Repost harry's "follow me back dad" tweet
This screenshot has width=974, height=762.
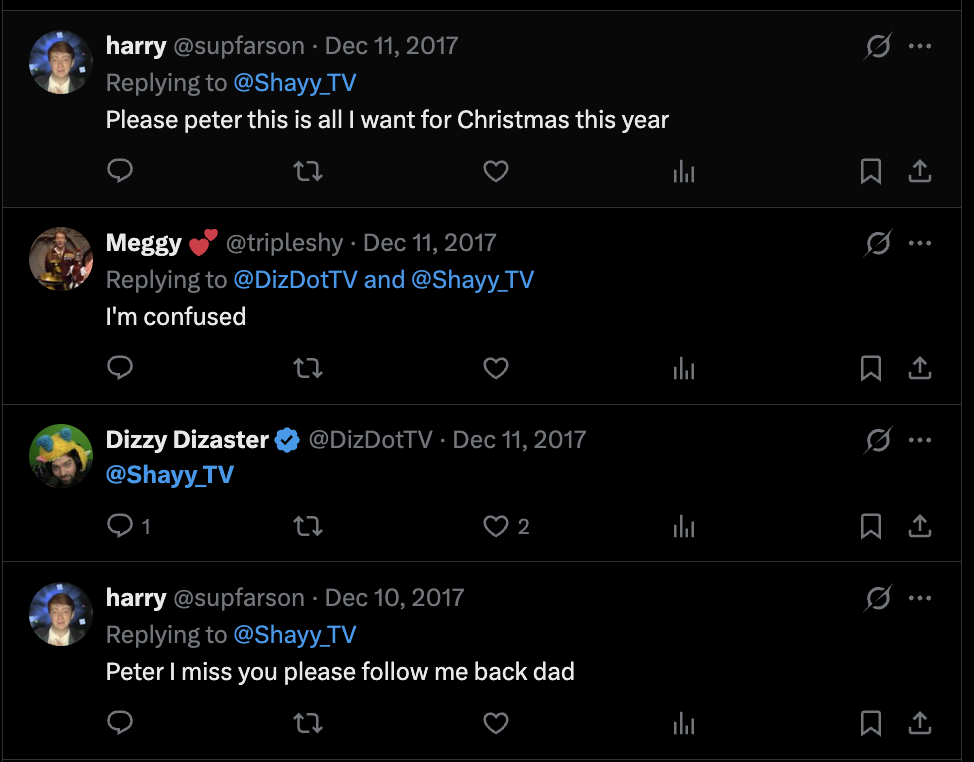tap(308, 722)
